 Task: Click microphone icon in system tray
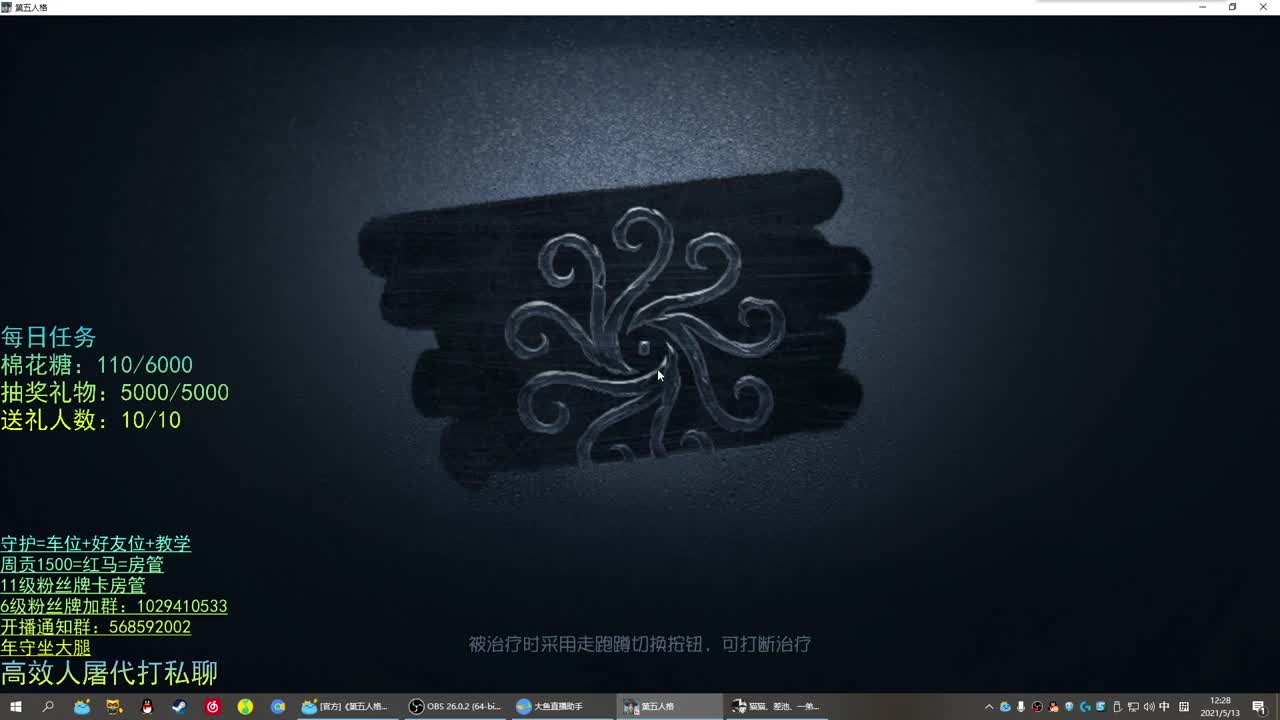coord(1021,707)
